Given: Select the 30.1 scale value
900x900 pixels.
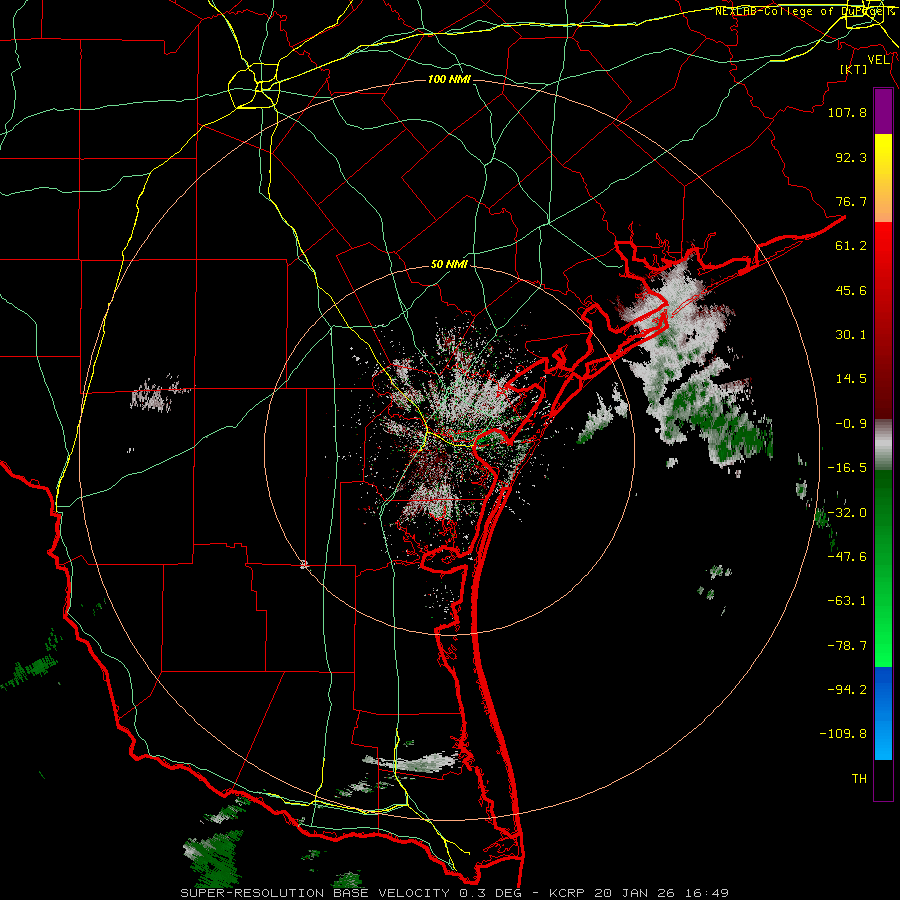Looking at the screenshot, I should point(851,335).
